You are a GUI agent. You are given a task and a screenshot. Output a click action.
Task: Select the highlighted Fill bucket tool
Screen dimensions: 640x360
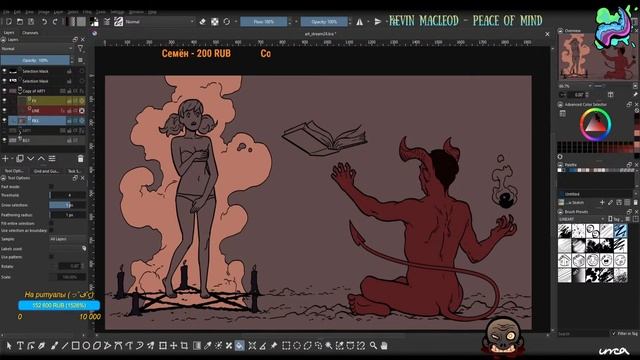pyautogui.click(x=240, y=346)
